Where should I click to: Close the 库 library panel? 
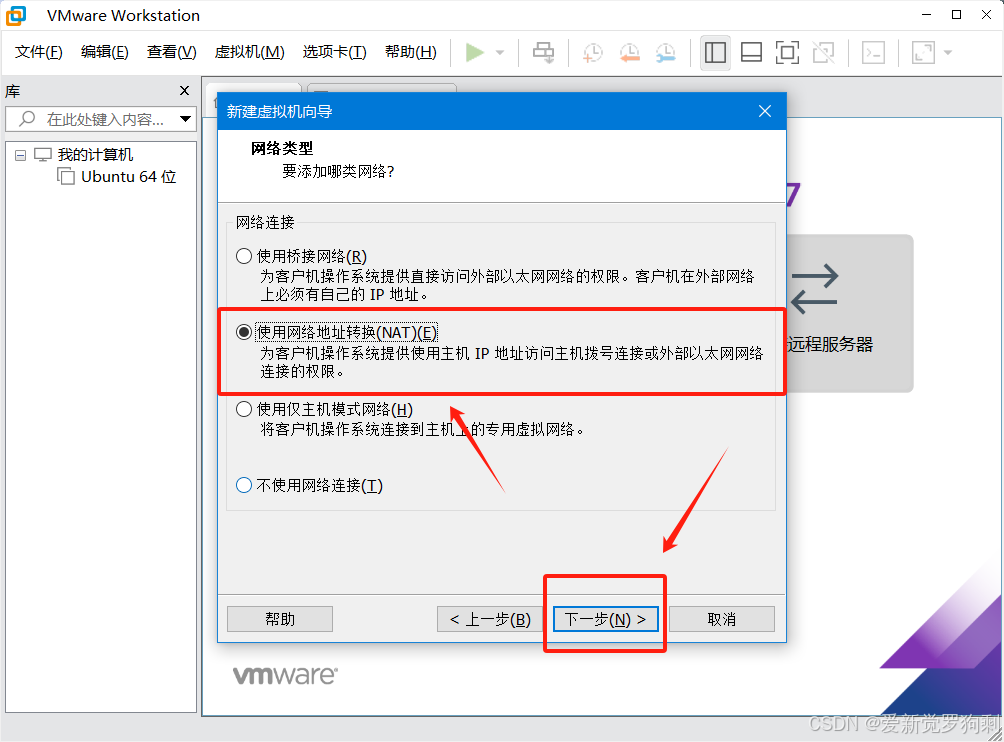click(x=184, y=91)
